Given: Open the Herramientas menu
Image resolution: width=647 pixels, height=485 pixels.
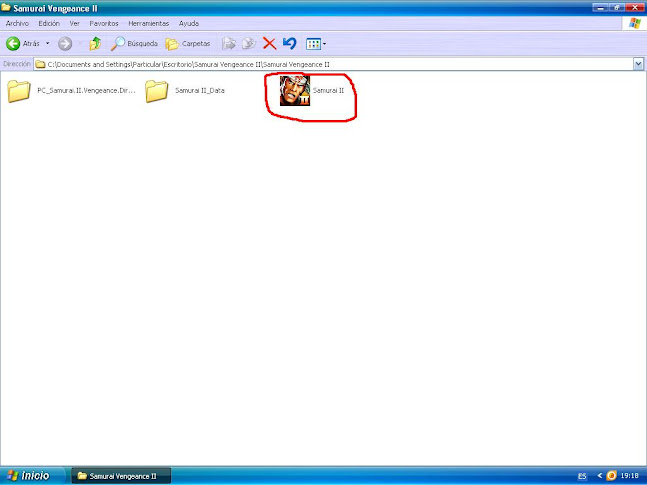Looking at the screenshot, I should pos(149,24).
